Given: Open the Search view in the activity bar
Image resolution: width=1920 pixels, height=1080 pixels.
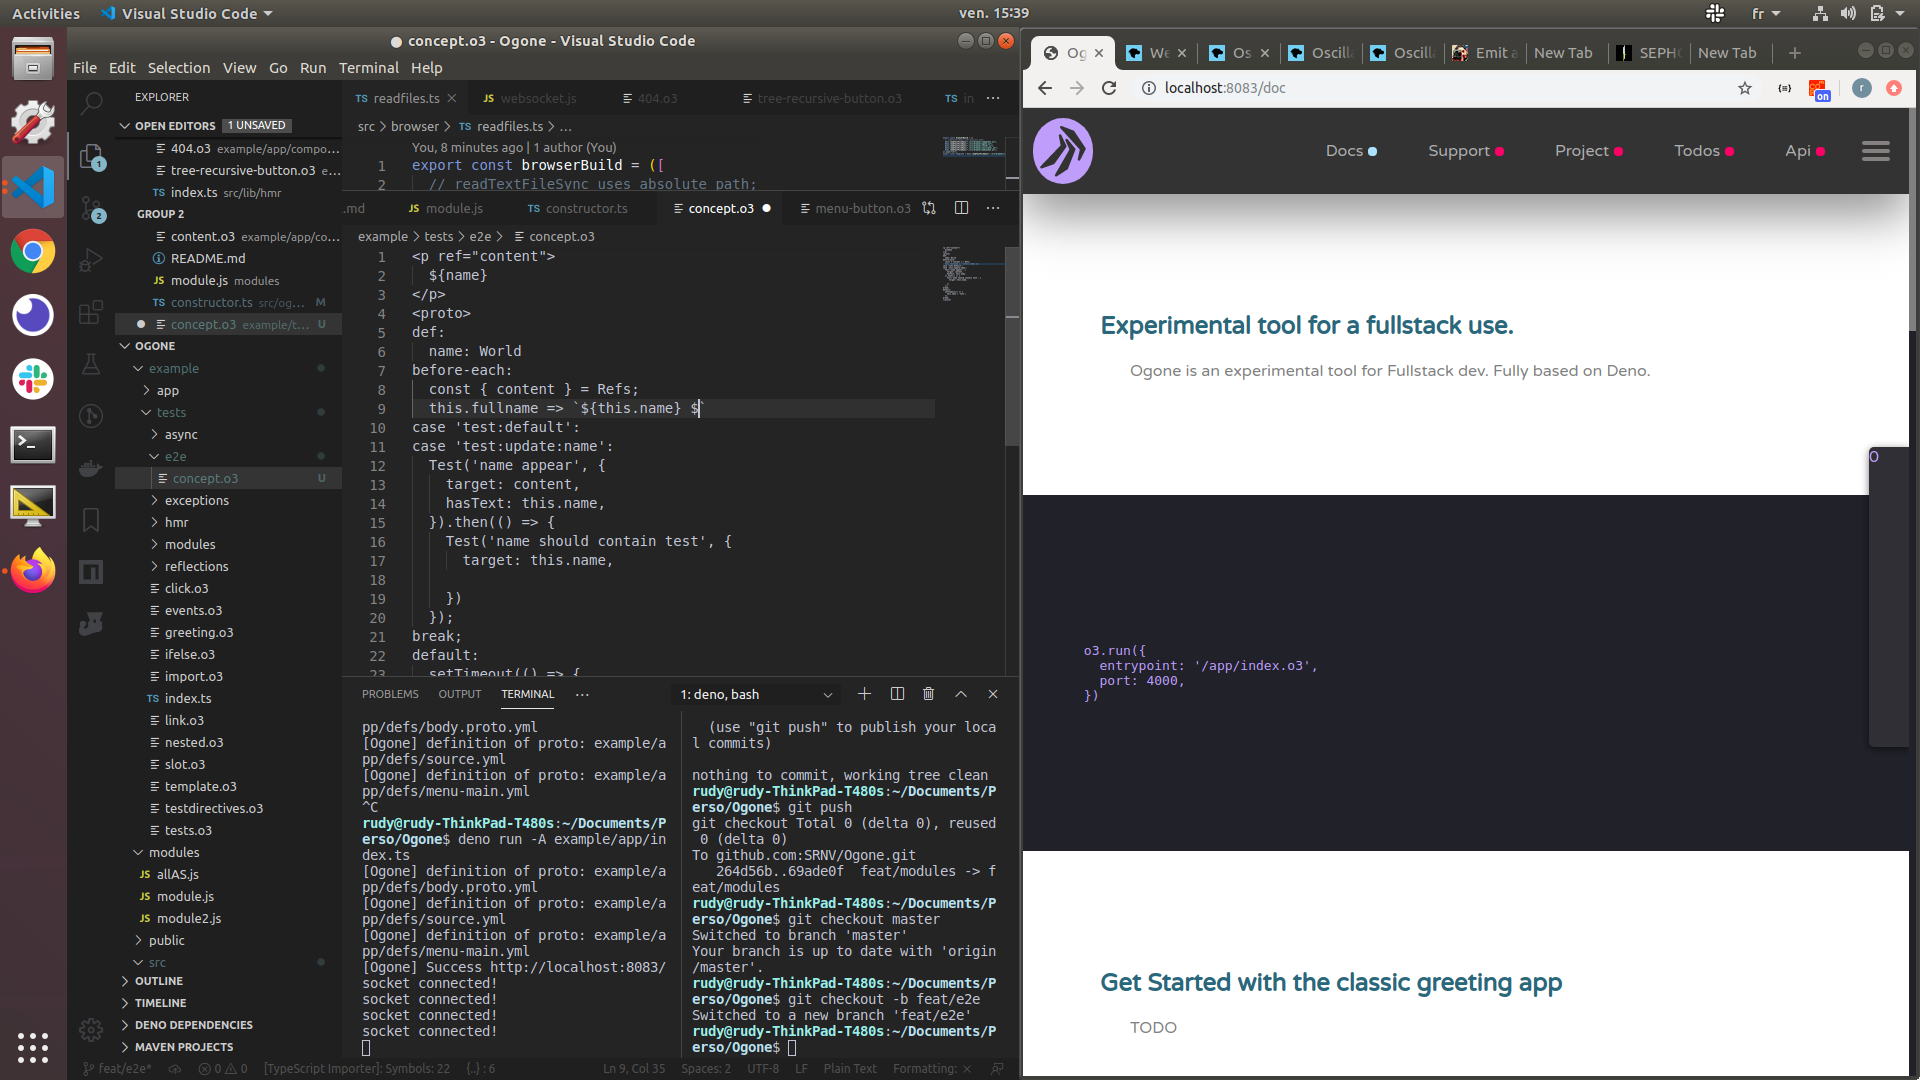Looking at the screenshot, I should pos(90,102).
